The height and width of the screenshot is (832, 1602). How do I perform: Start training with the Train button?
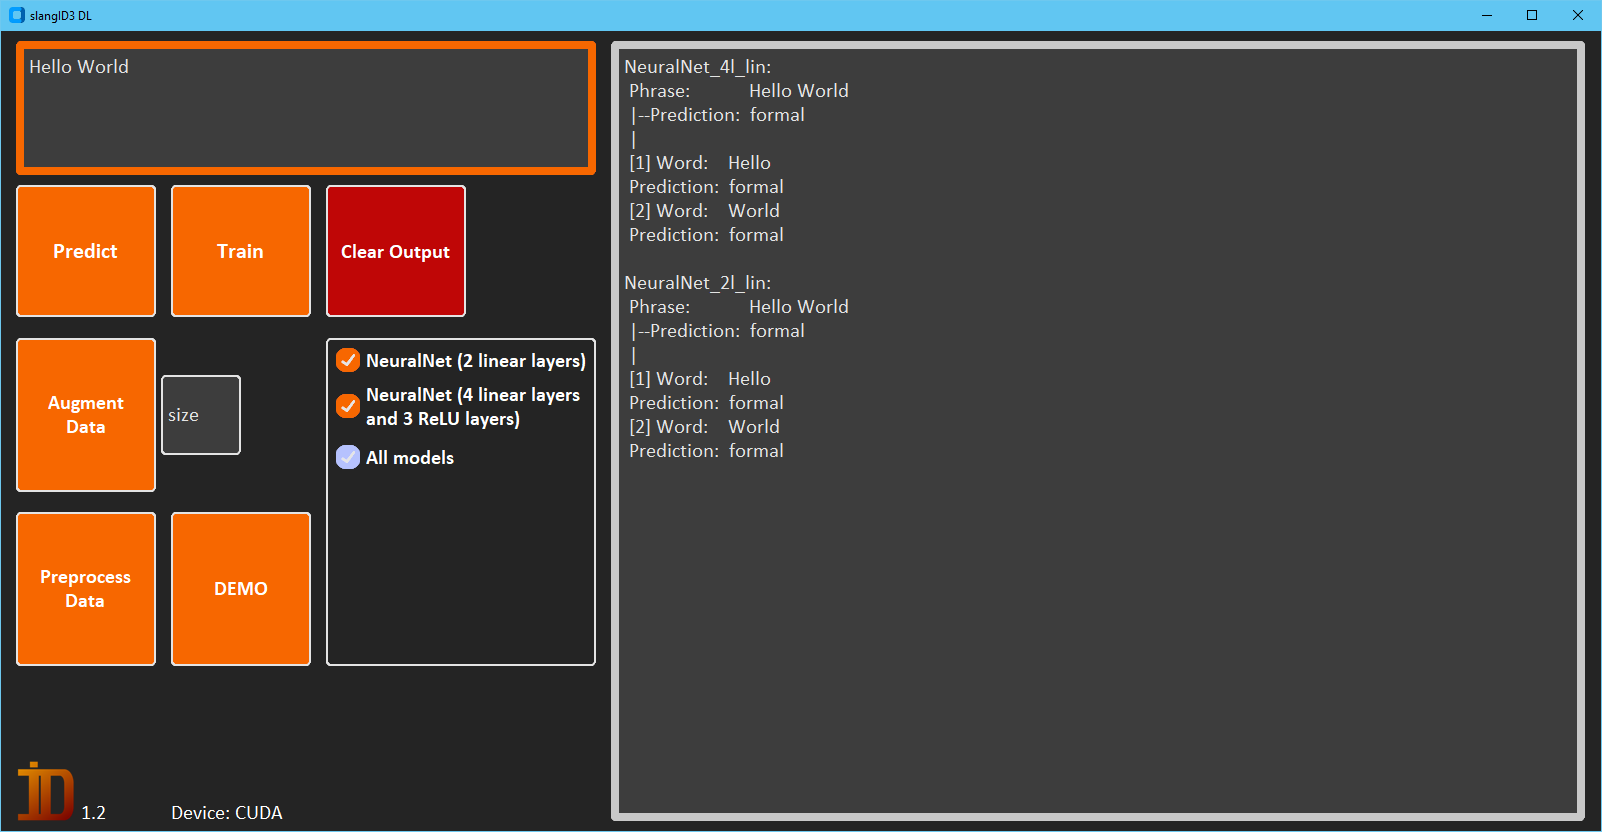click(241, 251)
